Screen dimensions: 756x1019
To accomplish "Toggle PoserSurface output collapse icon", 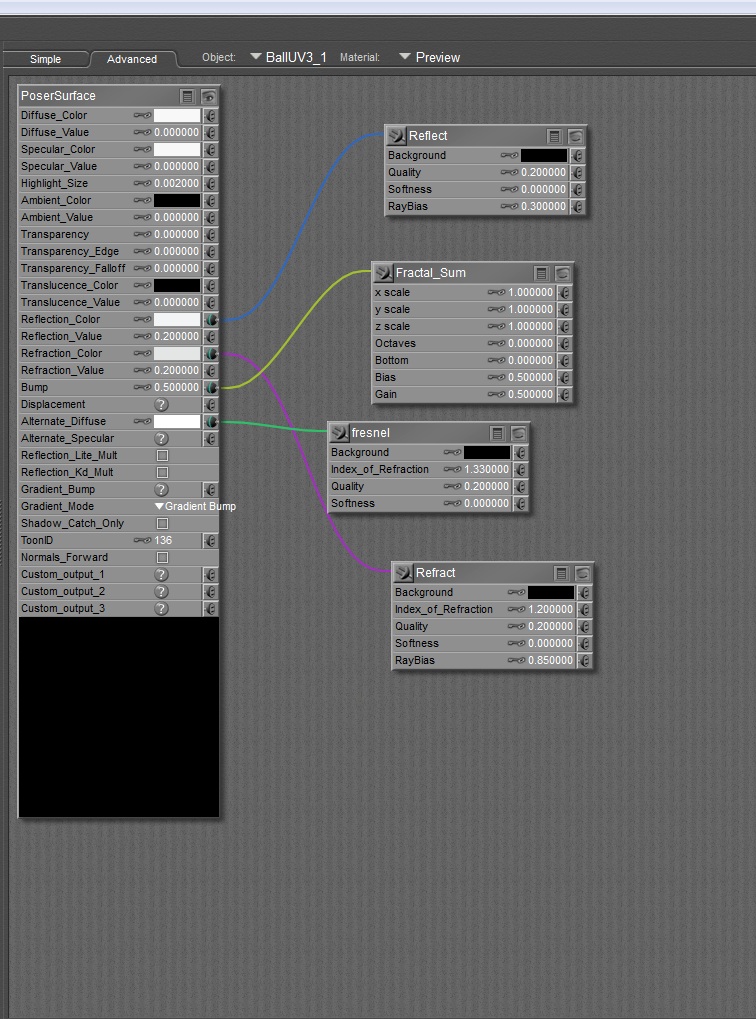I will (187, 96).
